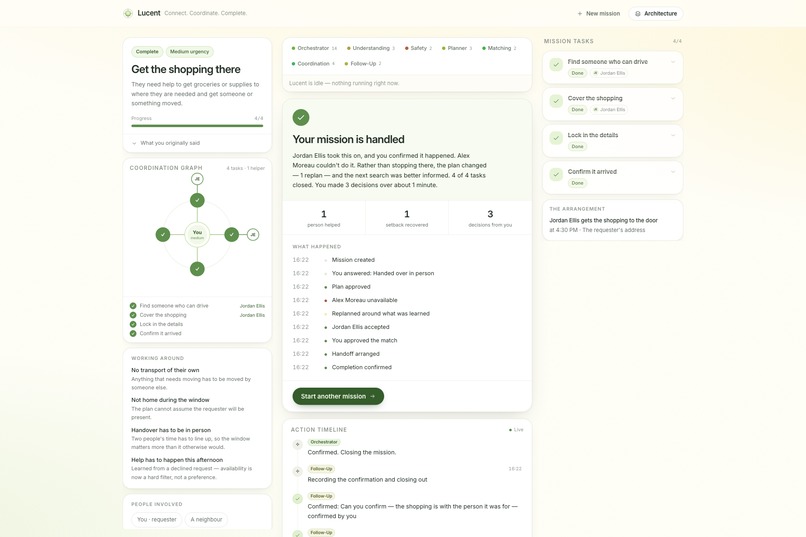The image size is (806, 537).
Task: Click the JE helper node right of graph
Action: click(x=253, y=235)
